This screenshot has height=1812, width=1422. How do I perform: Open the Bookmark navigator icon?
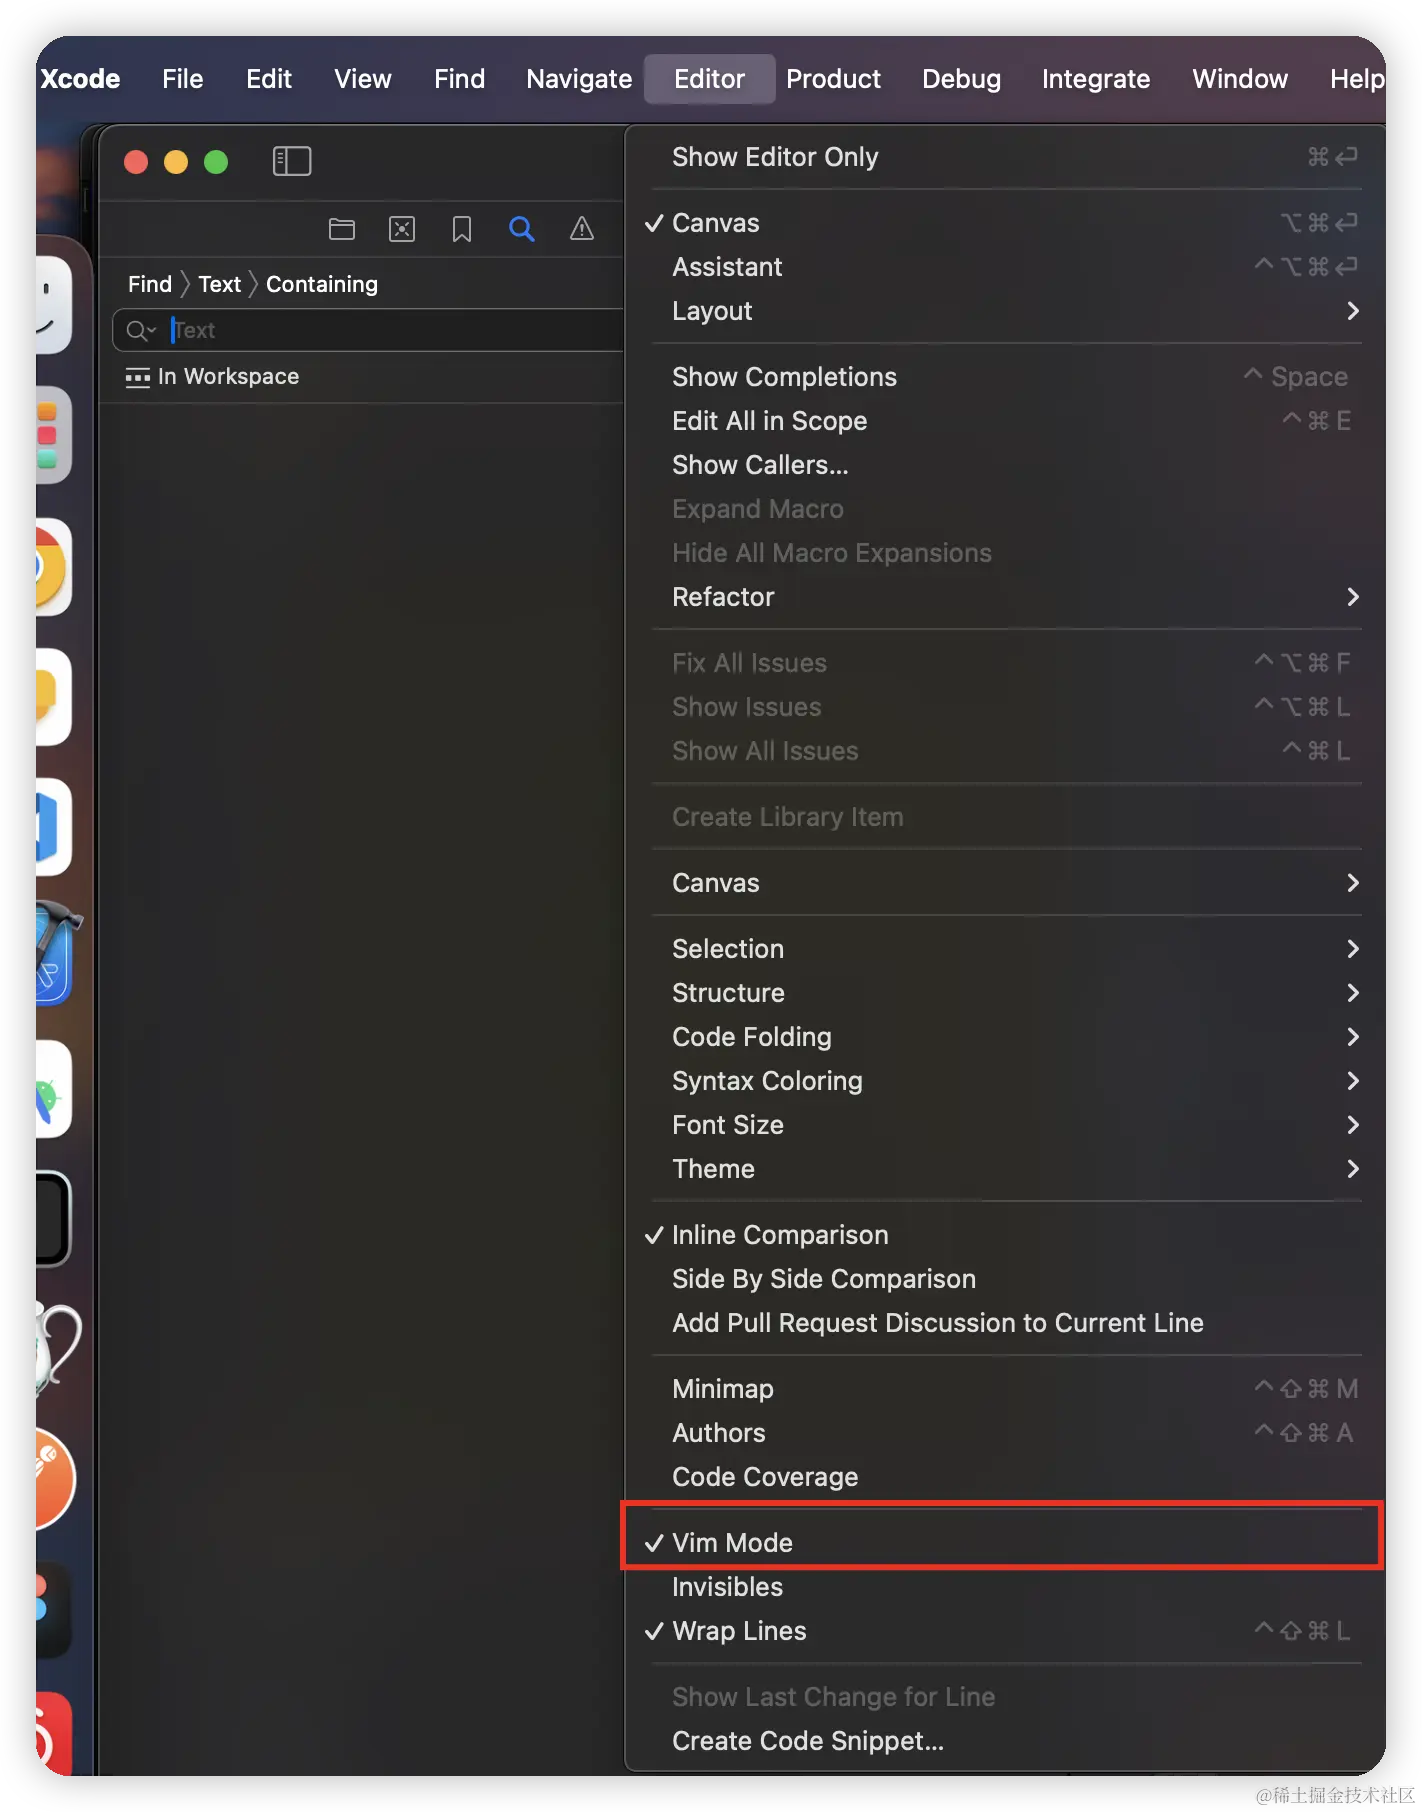tap(461, 229)
